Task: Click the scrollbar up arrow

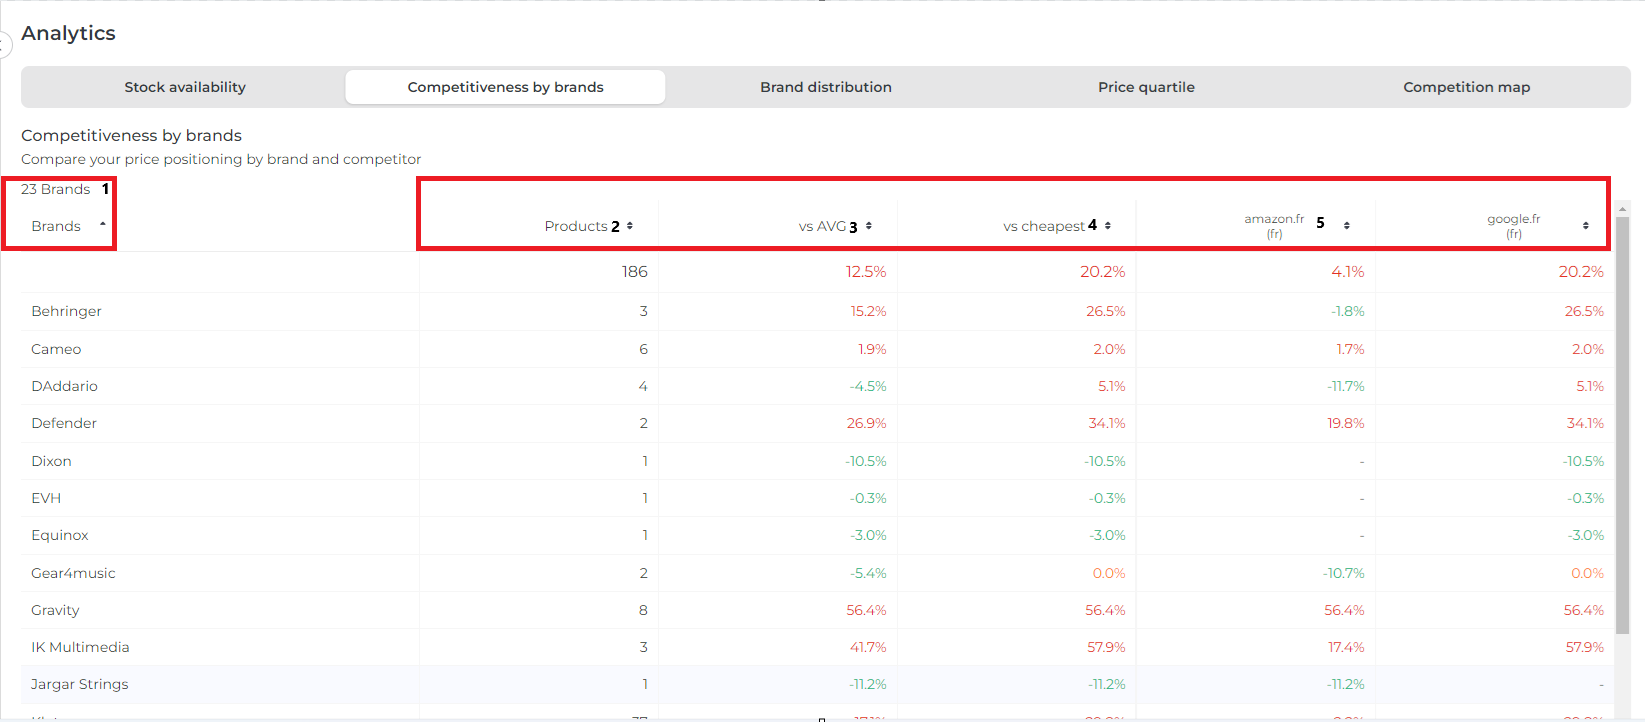Action: [1623, 208]
